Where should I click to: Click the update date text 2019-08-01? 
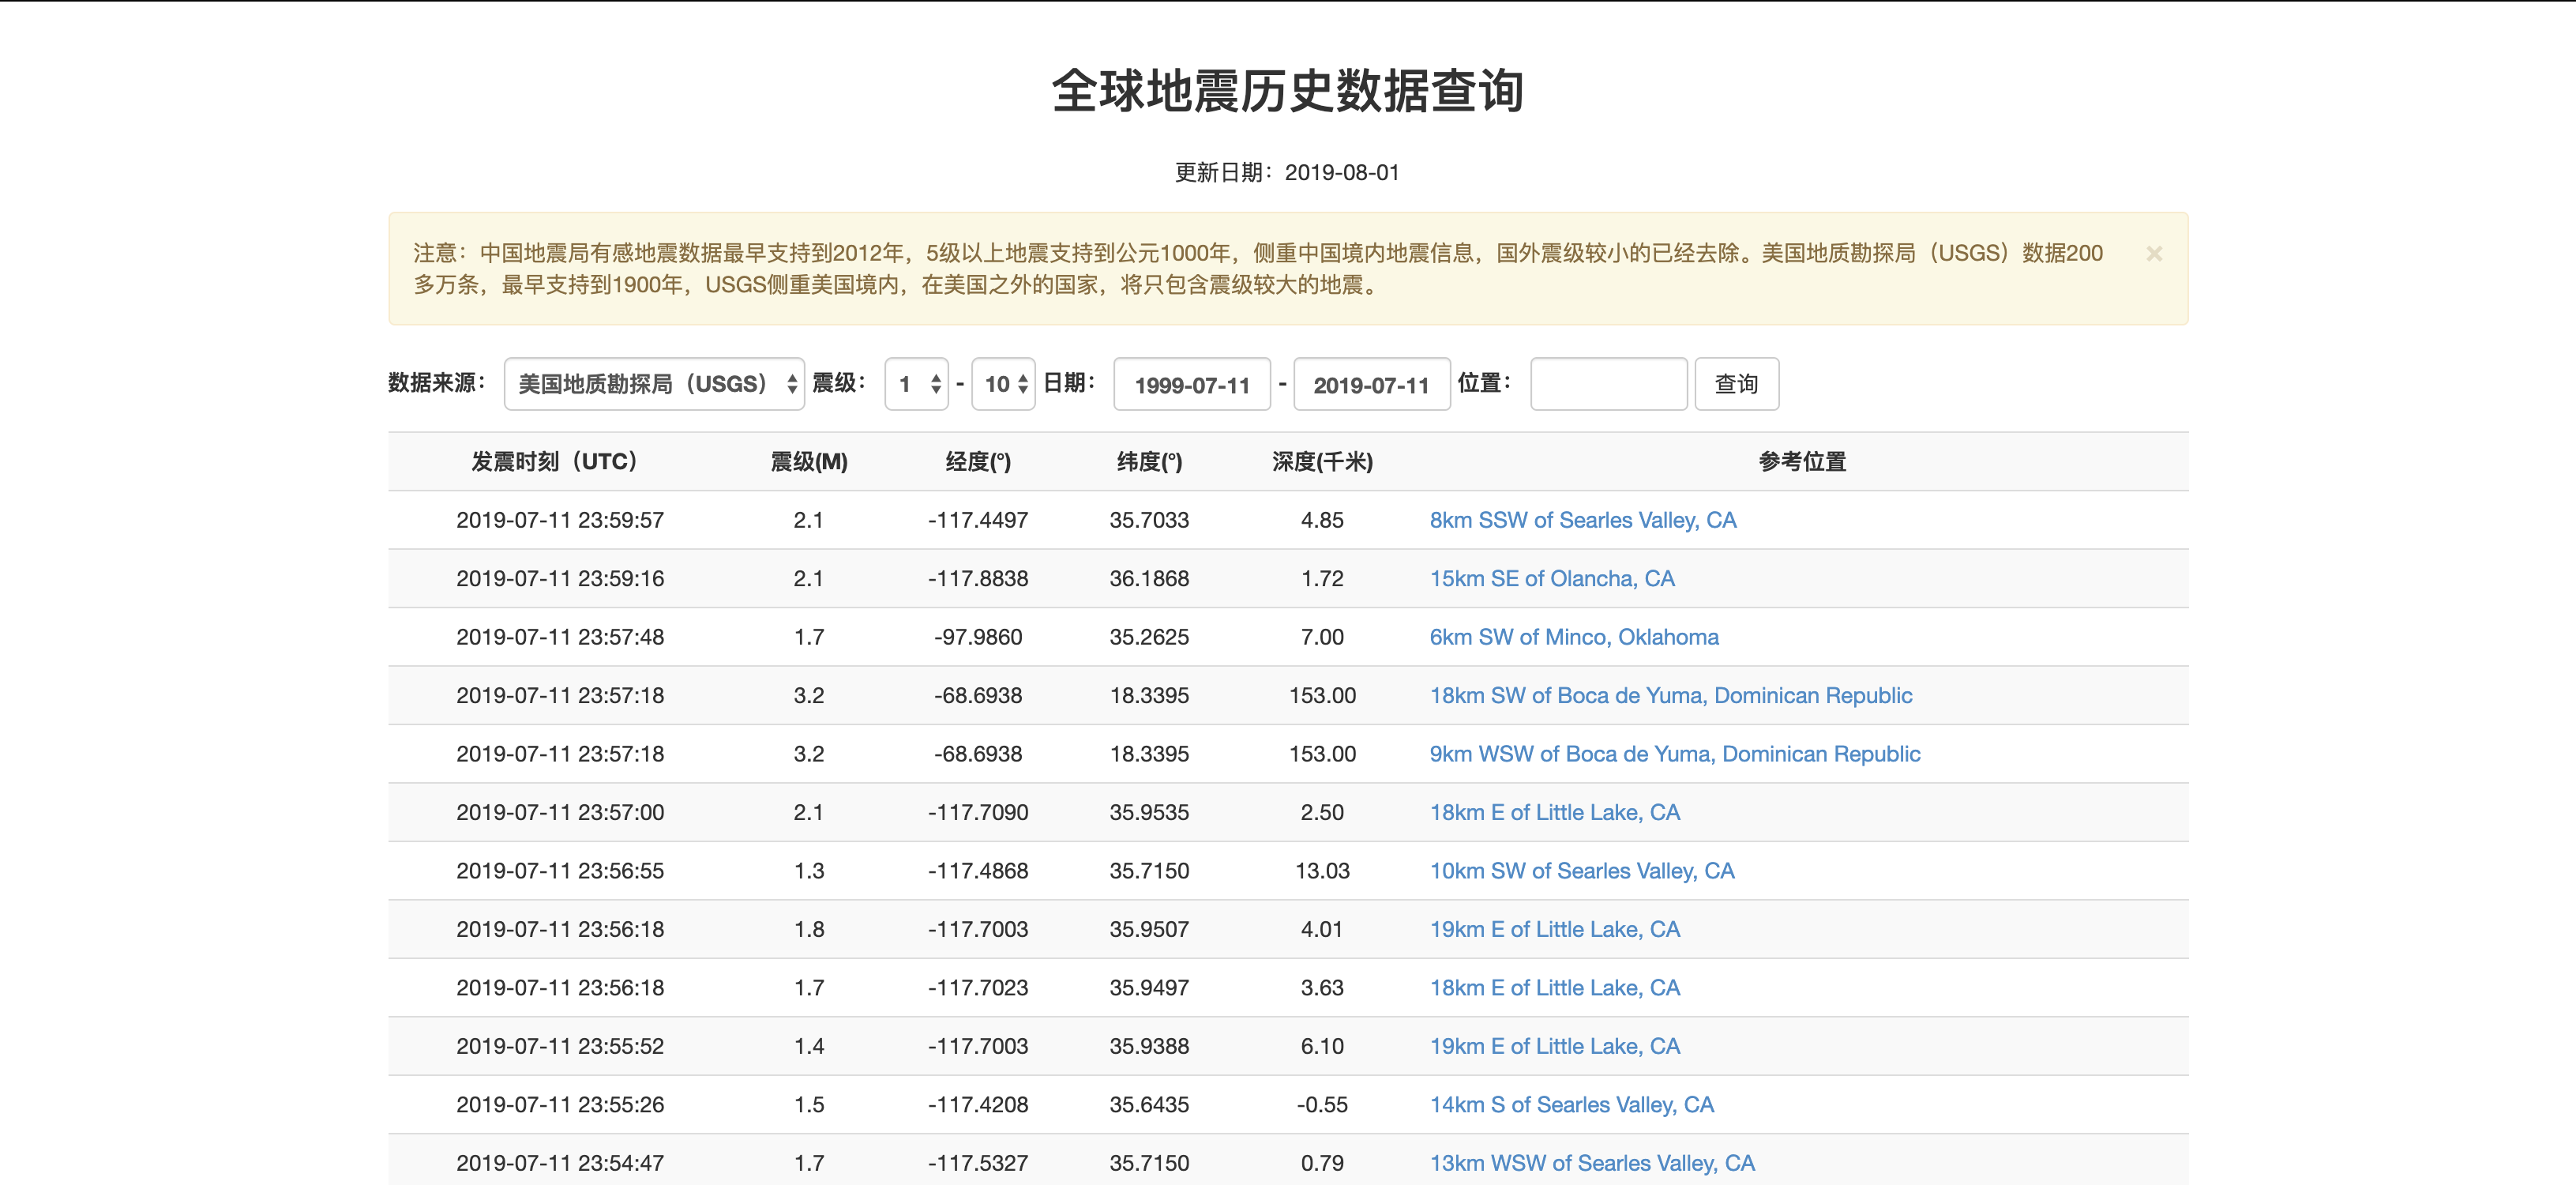click(1342, 172)
